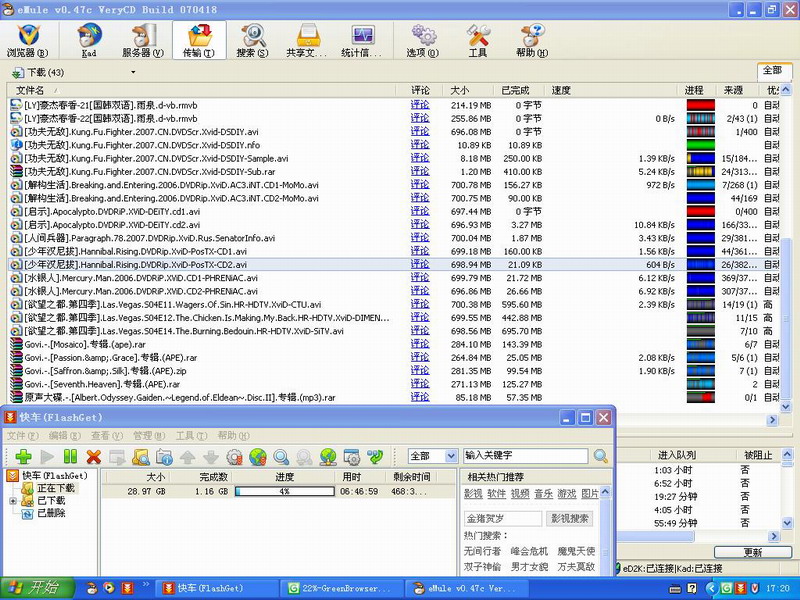
Task: Open the eMule 浏览器 browser toolbar button
Action: pos(28,40)
